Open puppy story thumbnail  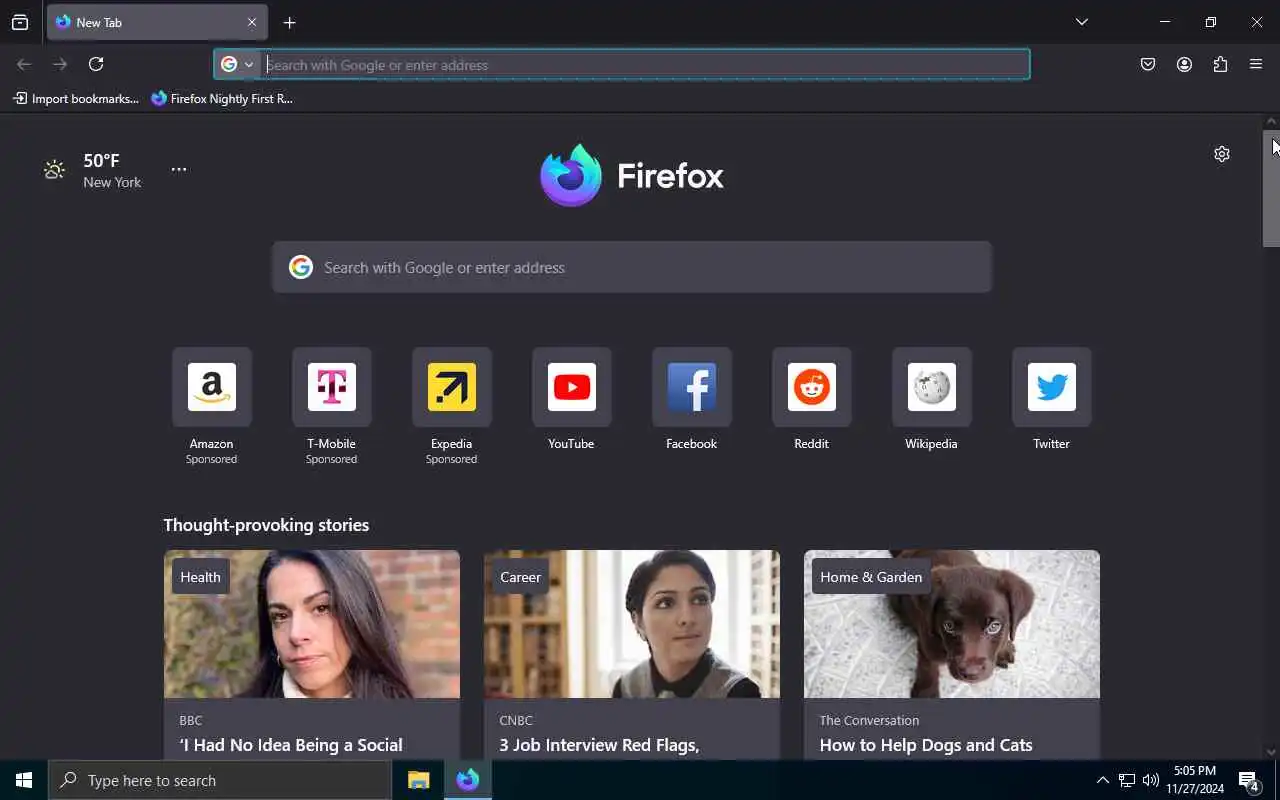click(x=952, y=624)
